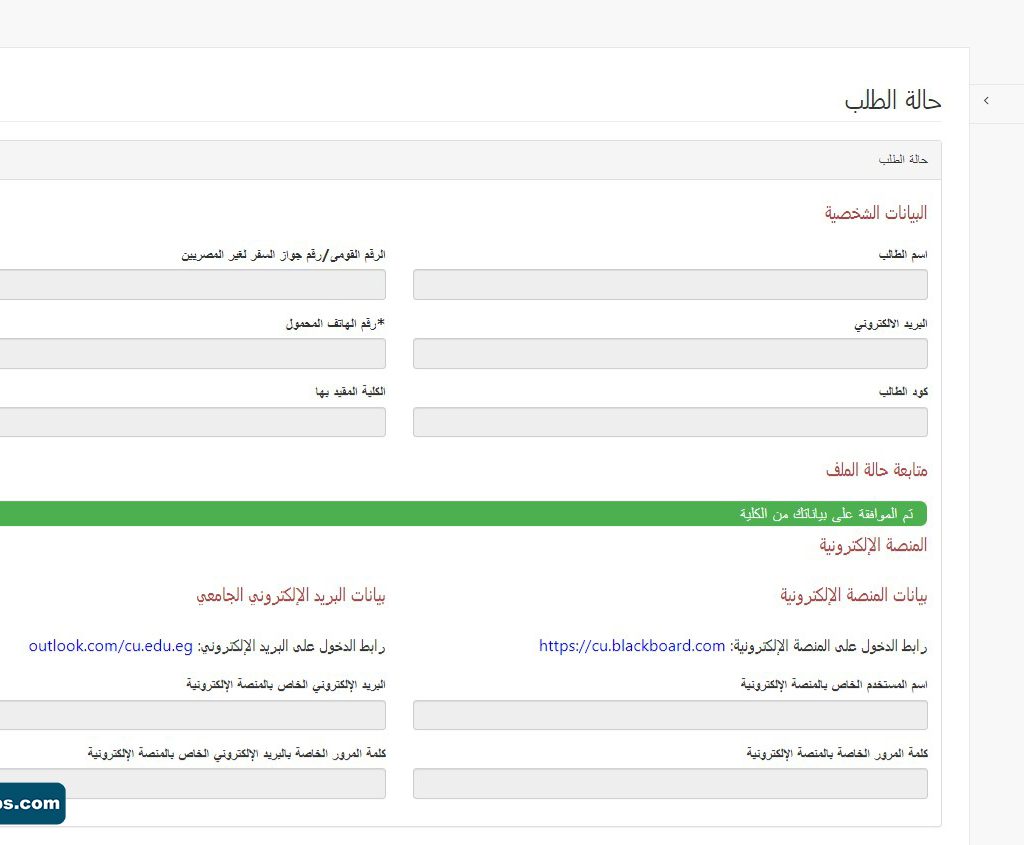1024x845 pixels.
Task: Select the كود الطالب field
Action: coord(670,422)
